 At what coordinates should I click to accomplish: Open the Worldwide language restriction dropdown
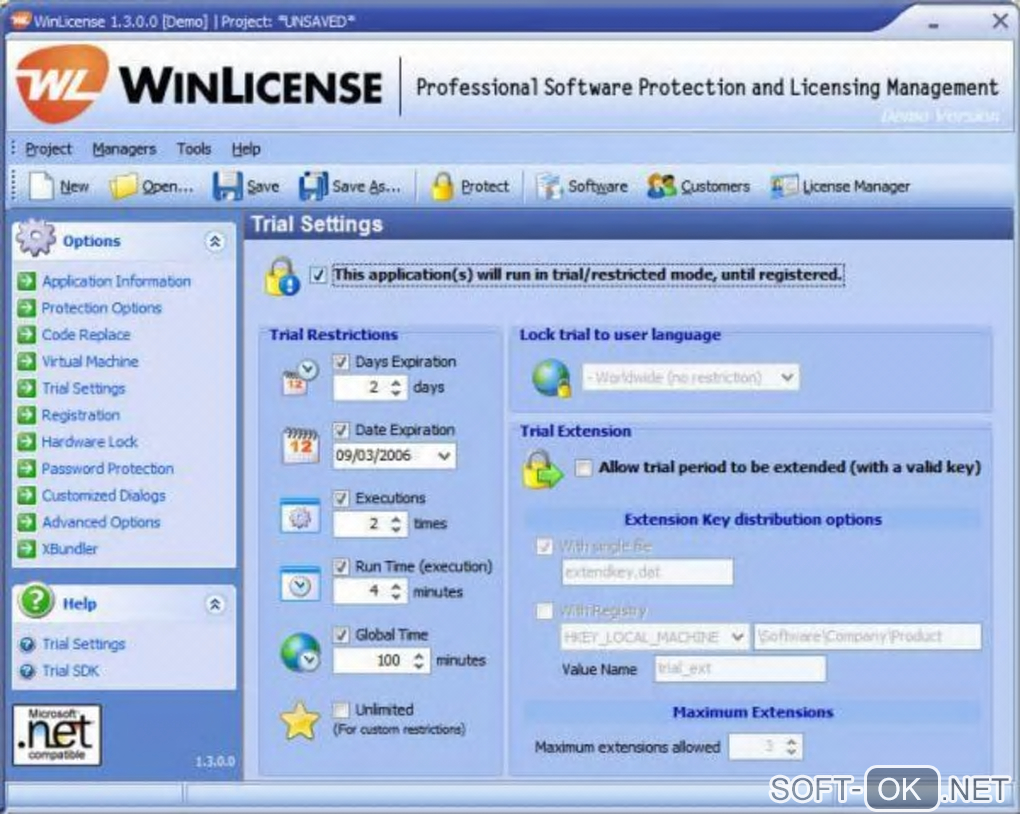(x=787, y=377)
